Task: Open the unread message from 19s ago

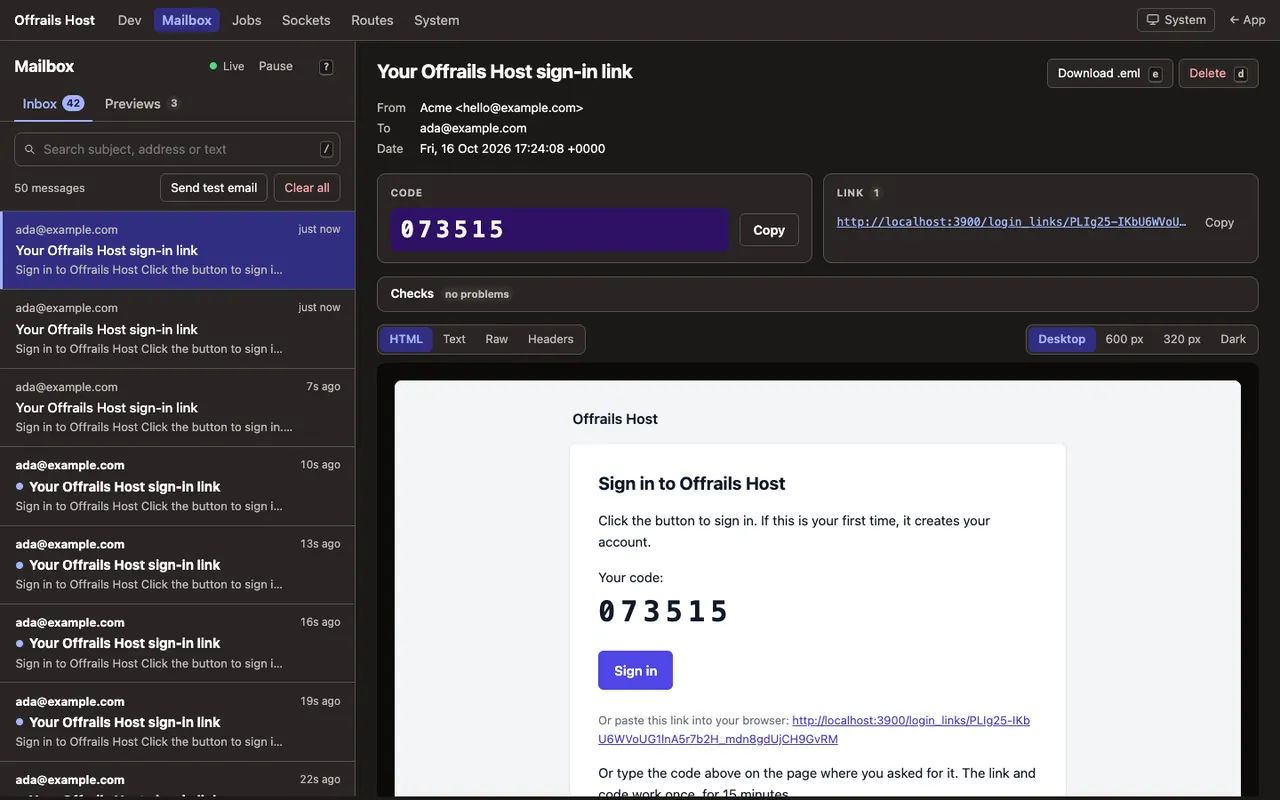Action: [x=177, y=722]
